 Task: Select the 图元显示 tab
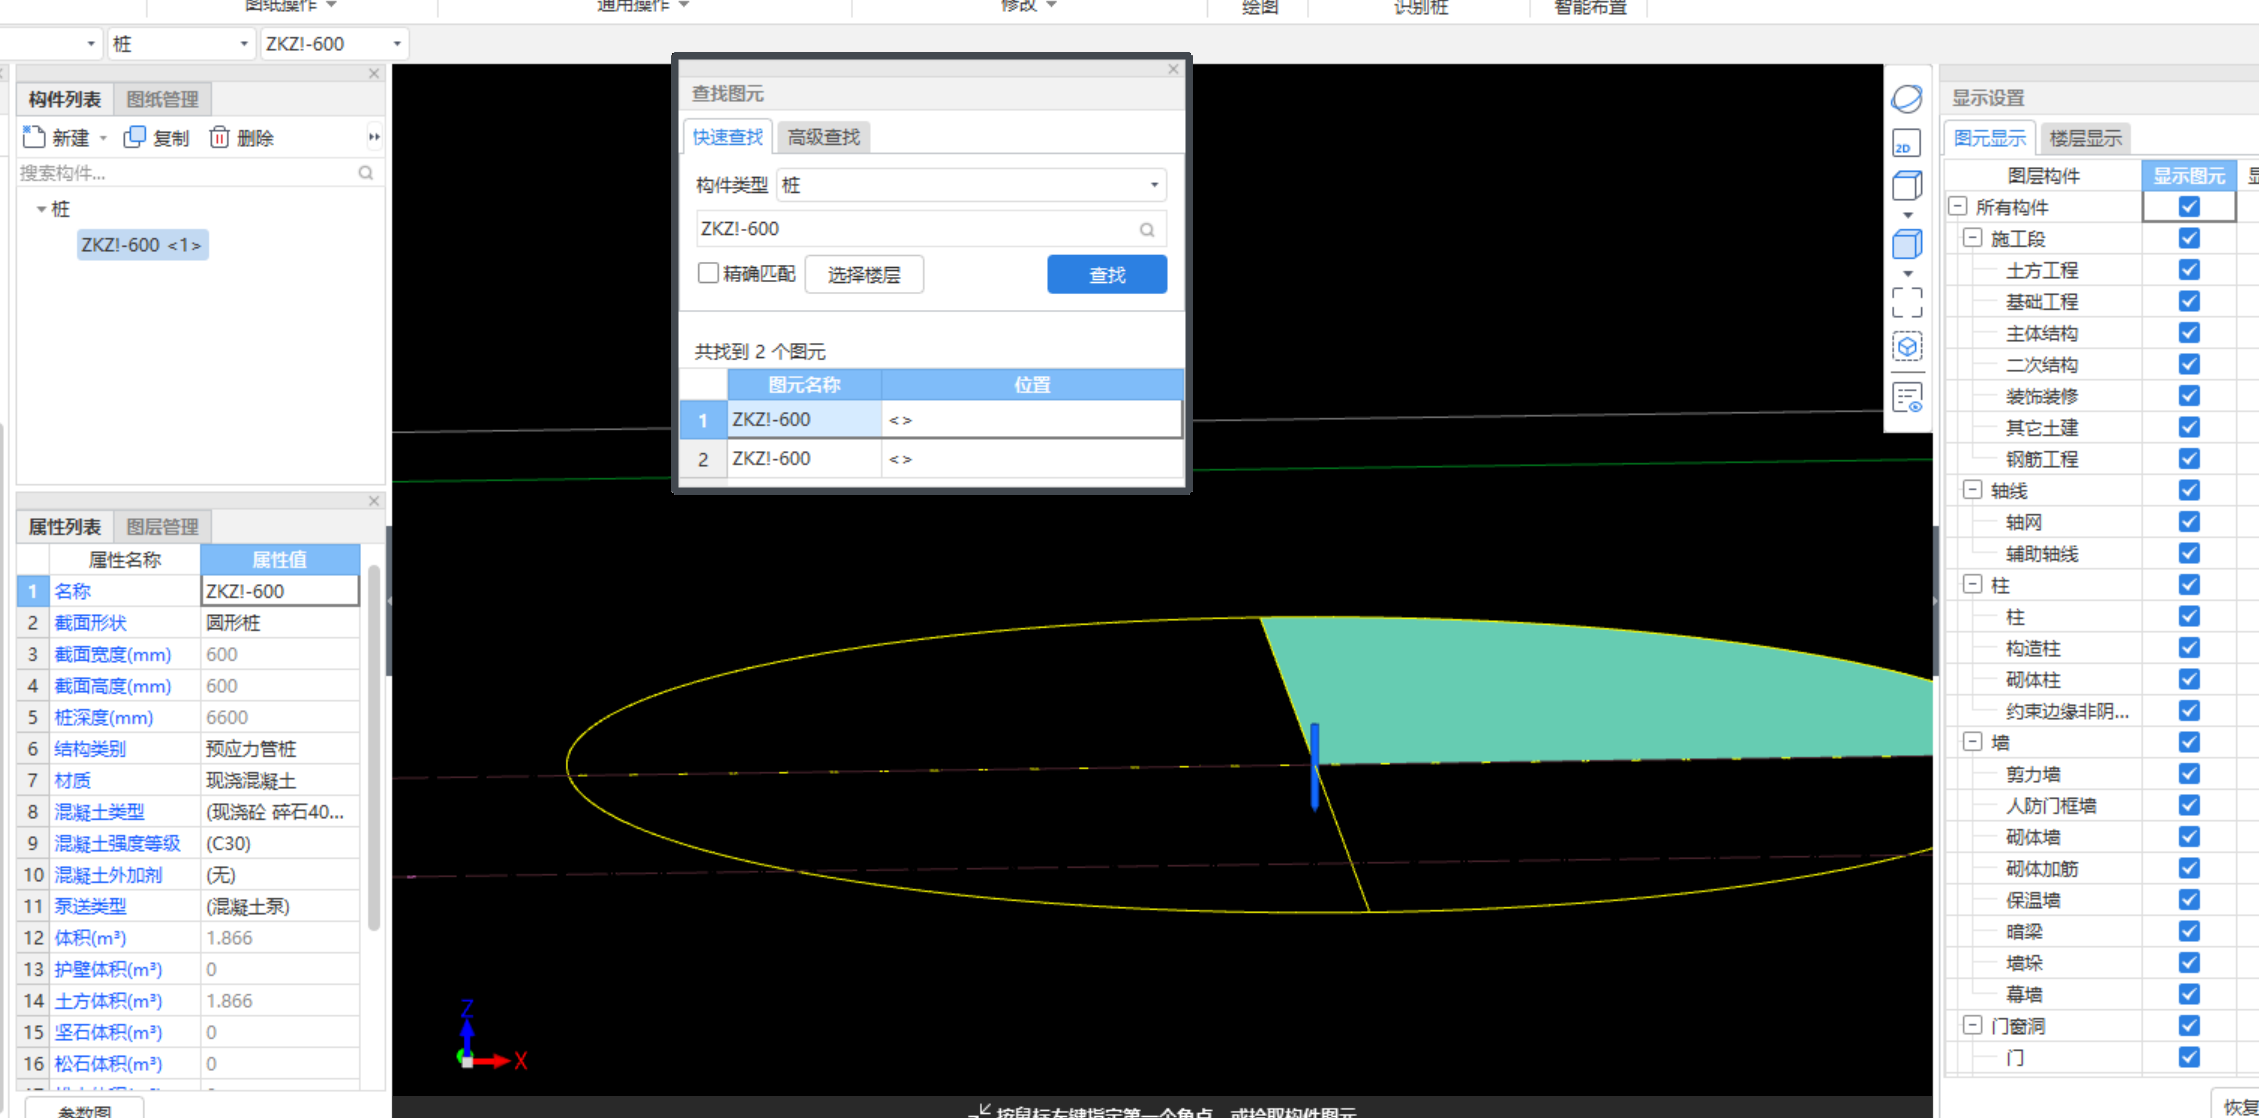point(1990,138)
